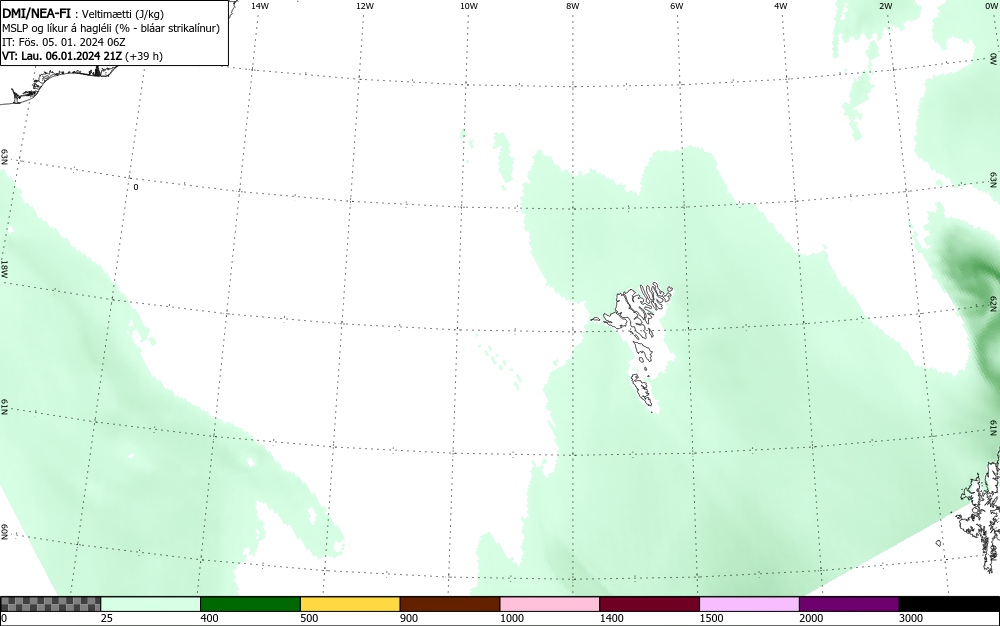Select the light pink legend swatch
Screen dimensions: 1000x626
550,604
